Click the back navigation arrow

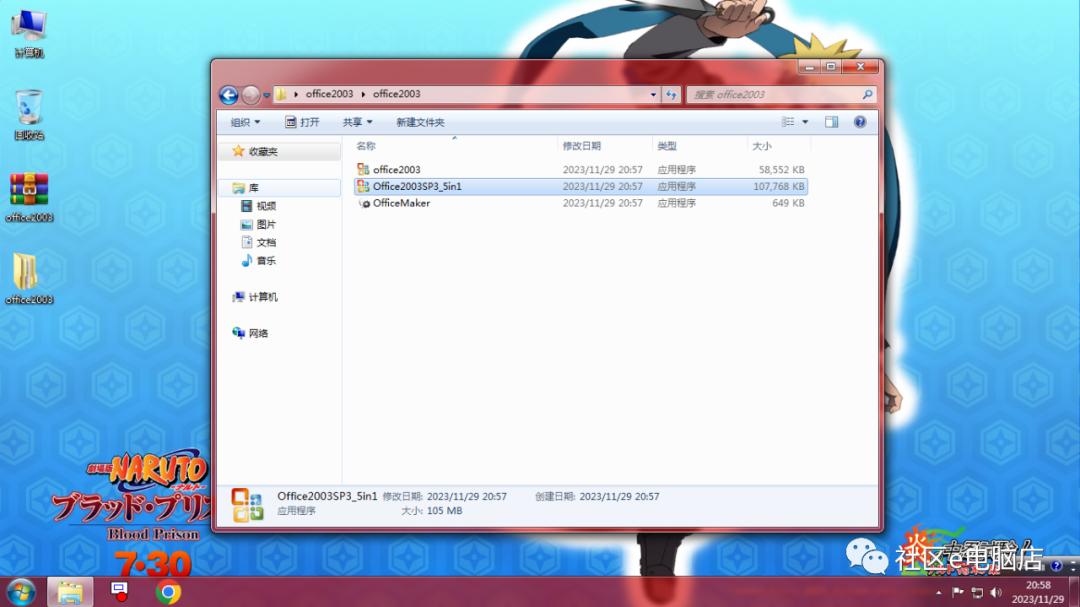[x=228, y=94]
